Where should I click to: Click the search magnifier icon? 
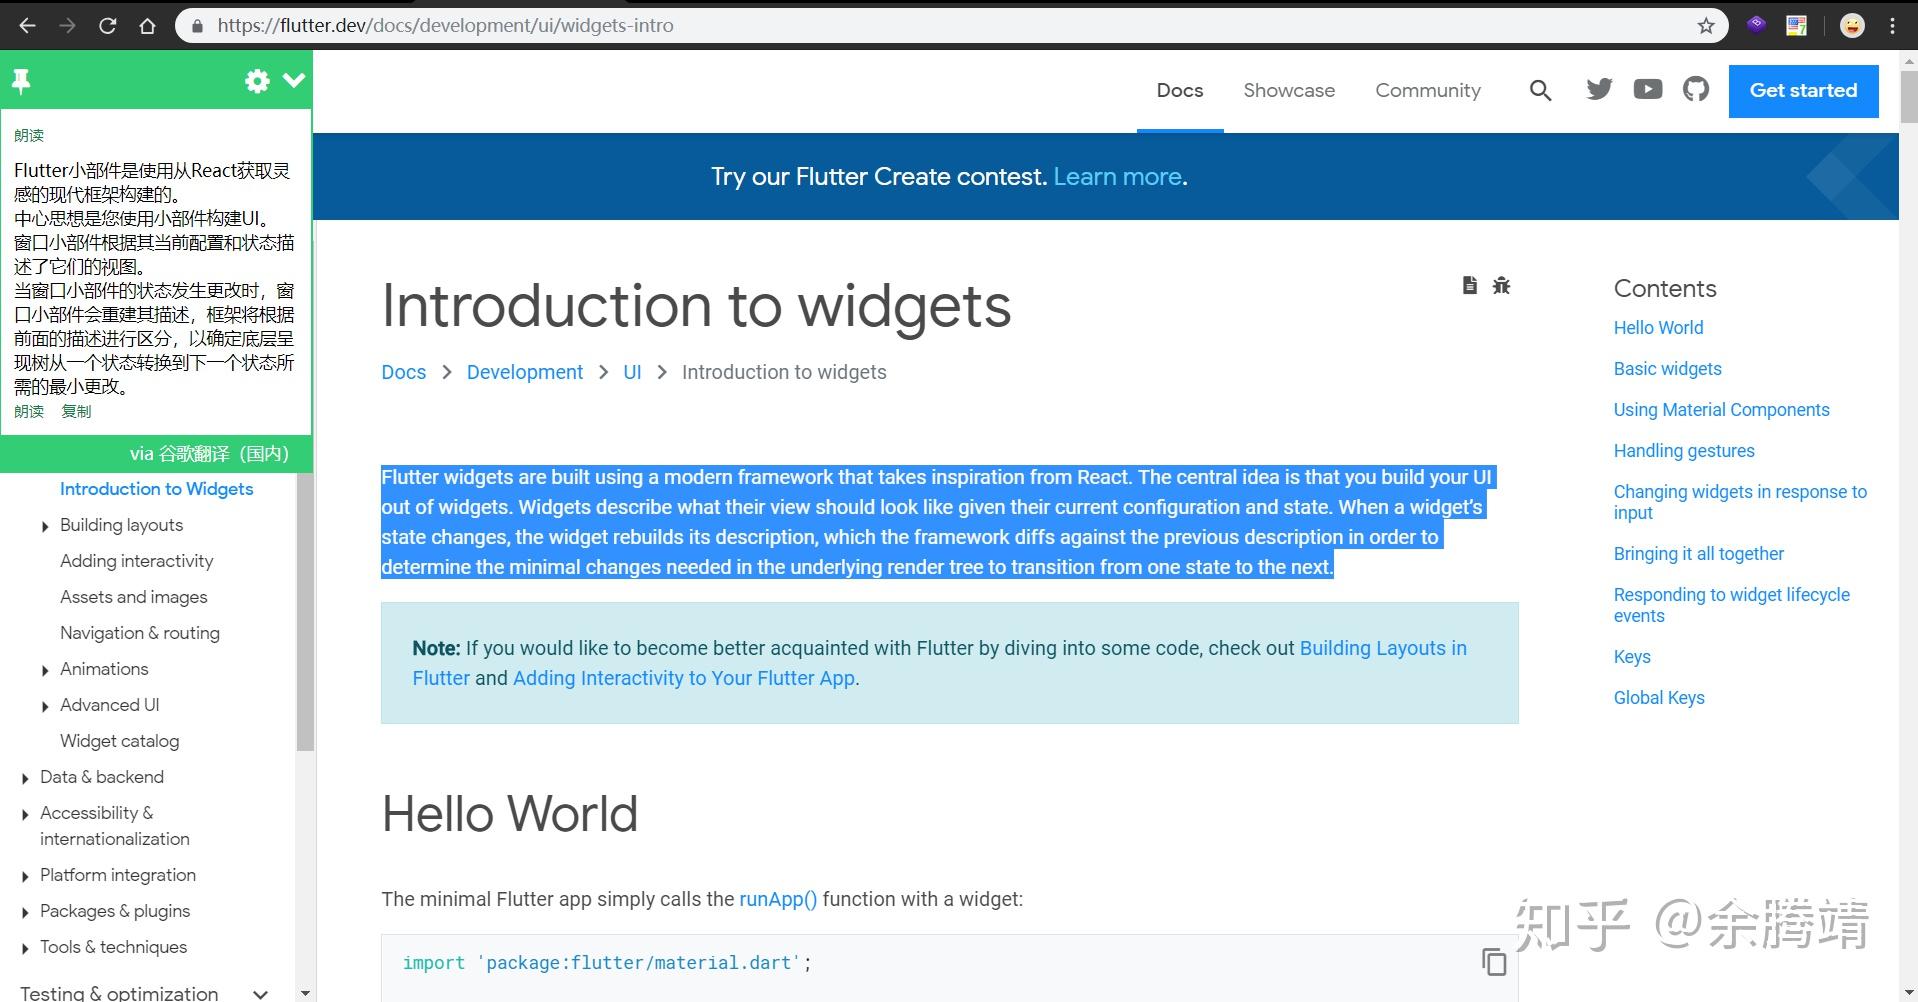tap(1540, 91)
